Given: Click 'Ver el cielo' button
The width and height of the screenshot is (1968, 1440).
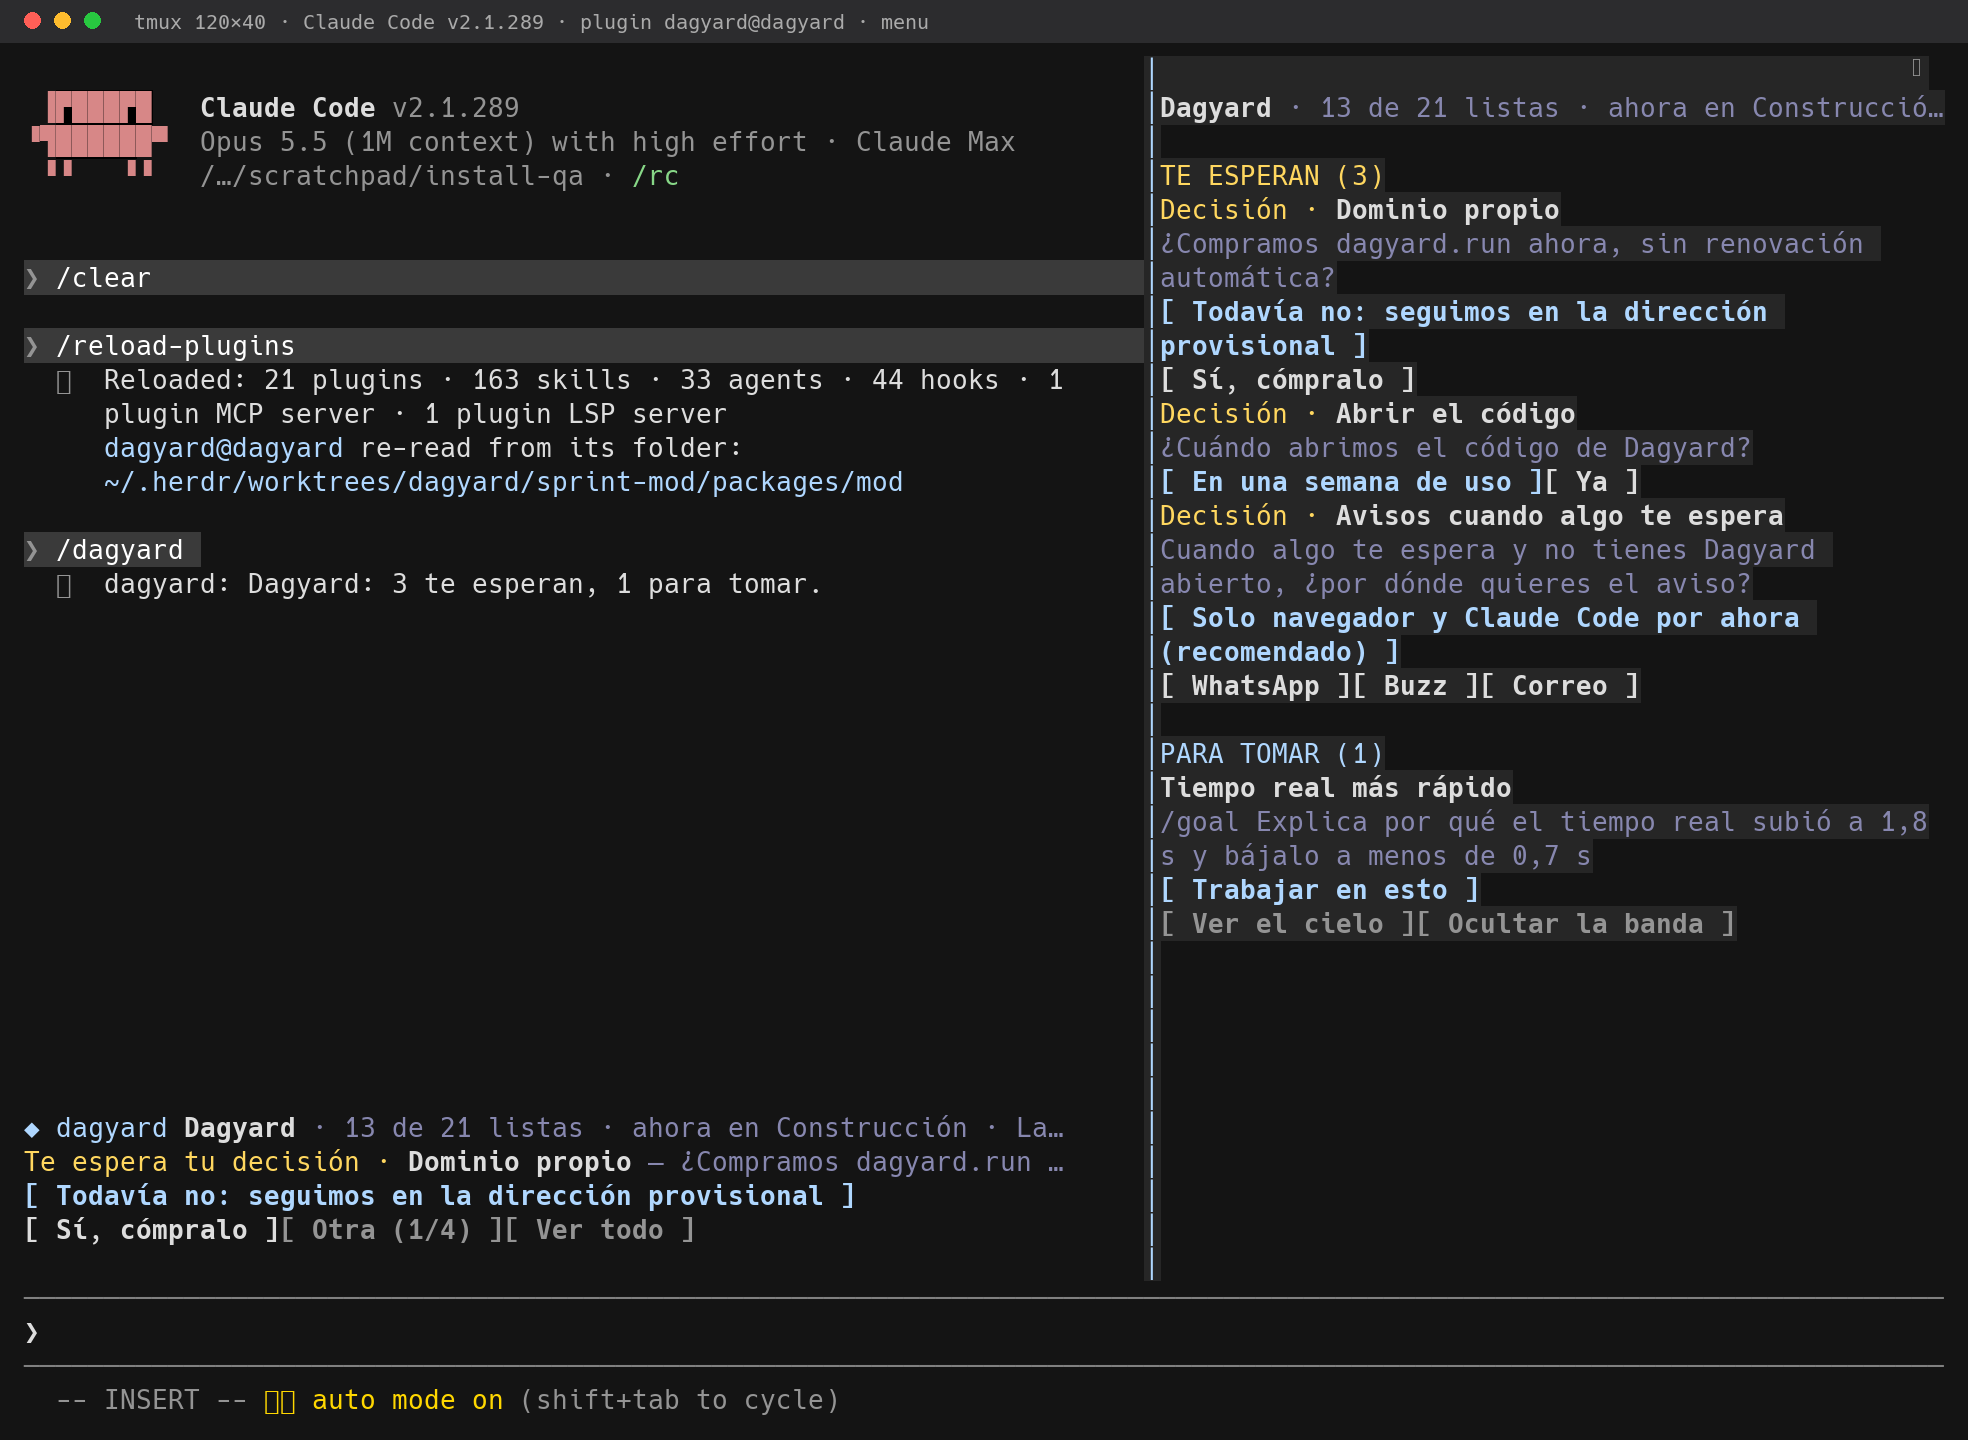Looking at the screenshot, I should coord(1288,924).
